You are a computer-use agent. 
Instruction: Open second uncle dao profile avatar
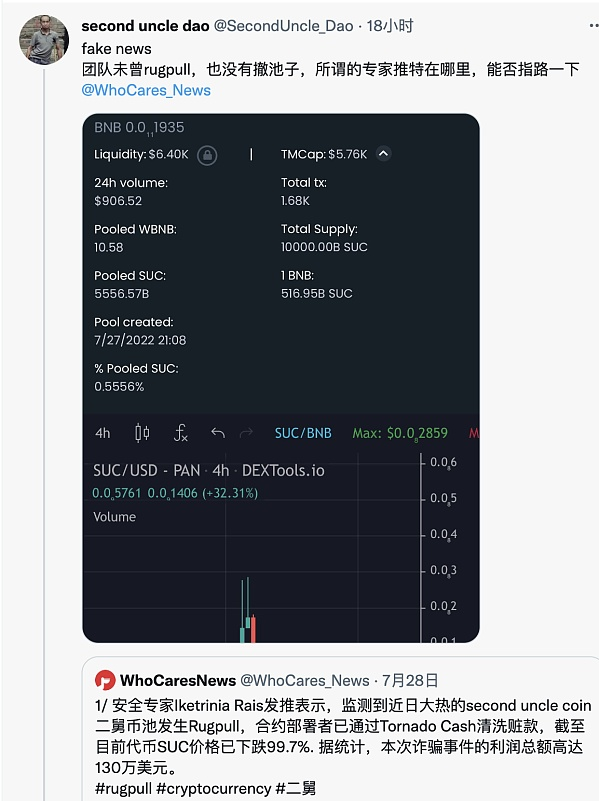tap(44, 40)
